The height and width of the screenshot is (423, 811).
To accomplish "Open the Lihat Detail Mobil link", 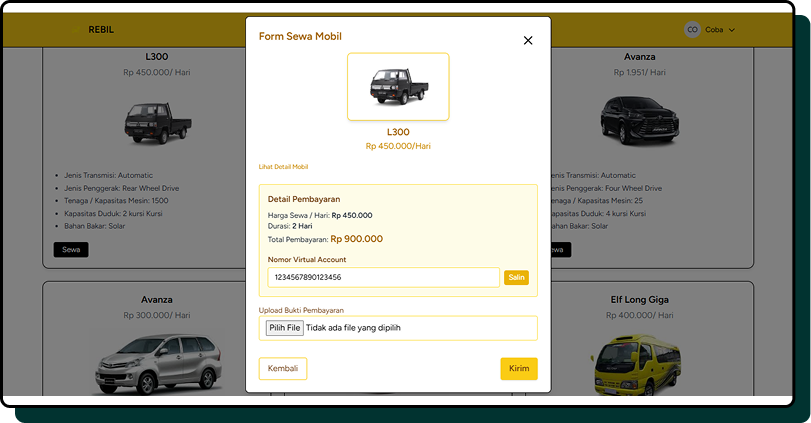I will pyautogui.click(x=283, y=167).
